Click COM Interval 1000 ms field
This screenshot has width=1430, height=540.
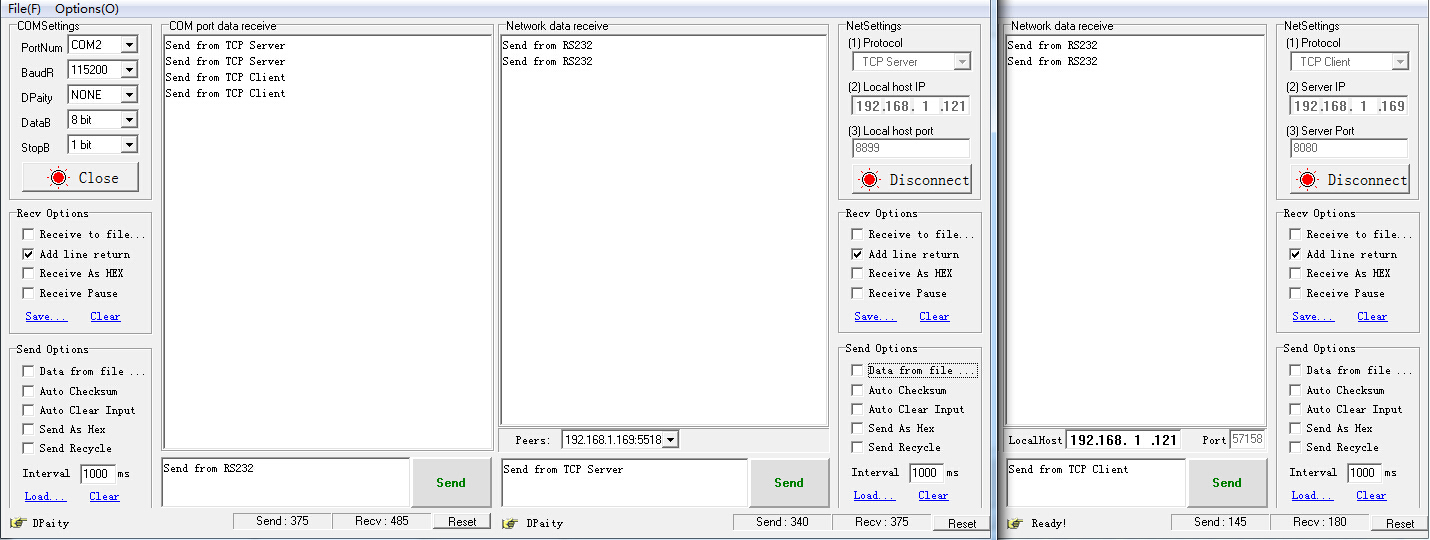96,474
